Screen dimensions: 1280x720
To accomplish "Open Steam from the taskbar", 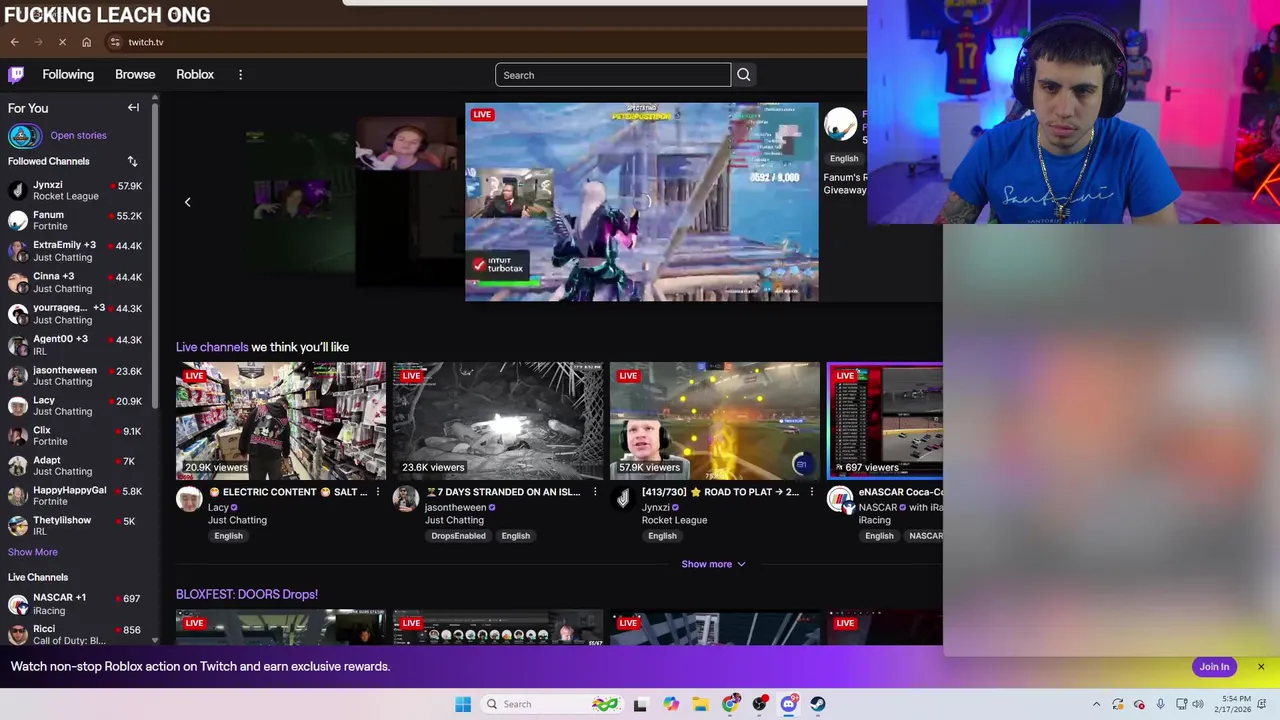I will pos(818,704).
